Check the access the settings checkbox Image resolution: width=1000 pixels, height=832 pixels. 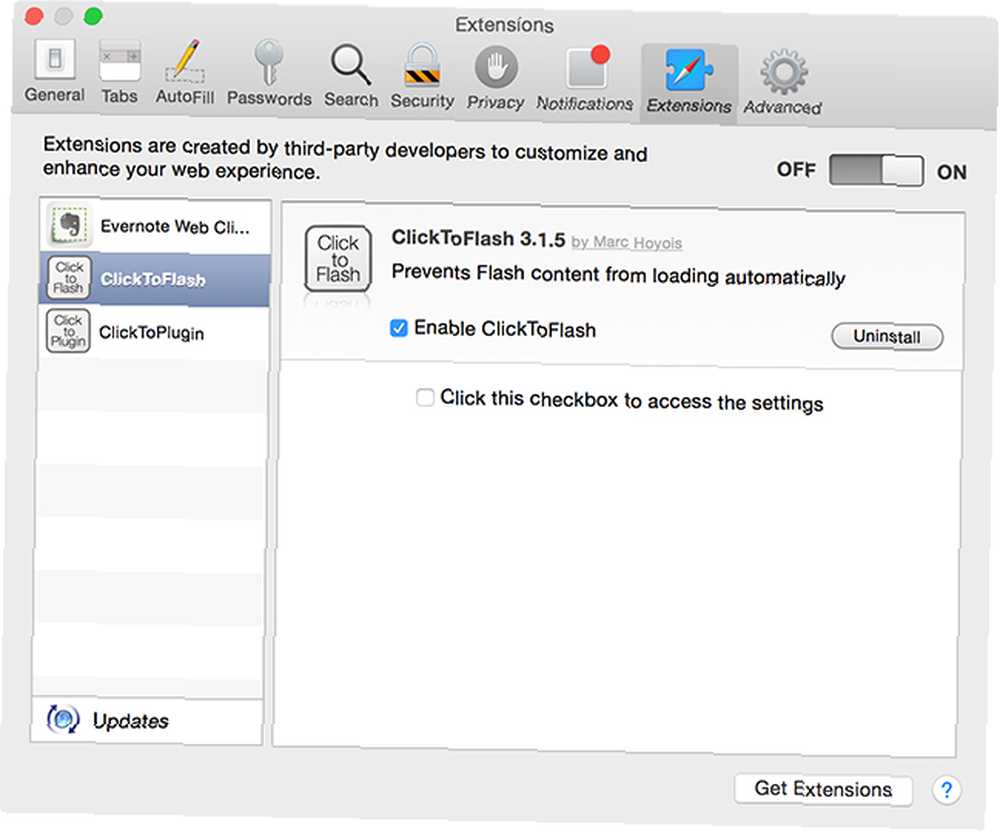click(x=425, y=397)
